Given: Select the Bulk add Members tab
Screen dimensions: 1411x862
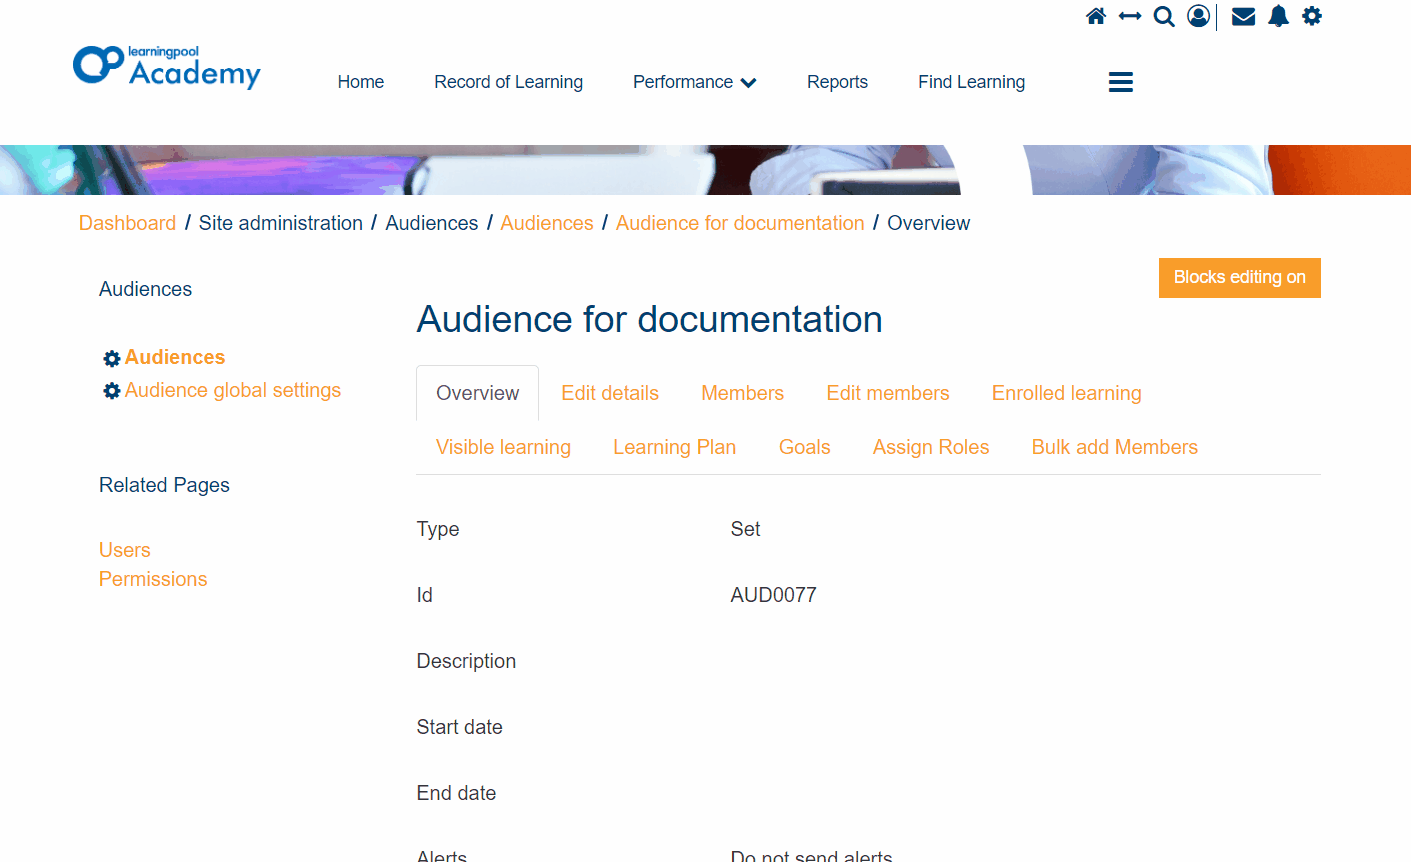Looking at the screenshot, I should pyautogui.click(x=1114, y=447).
